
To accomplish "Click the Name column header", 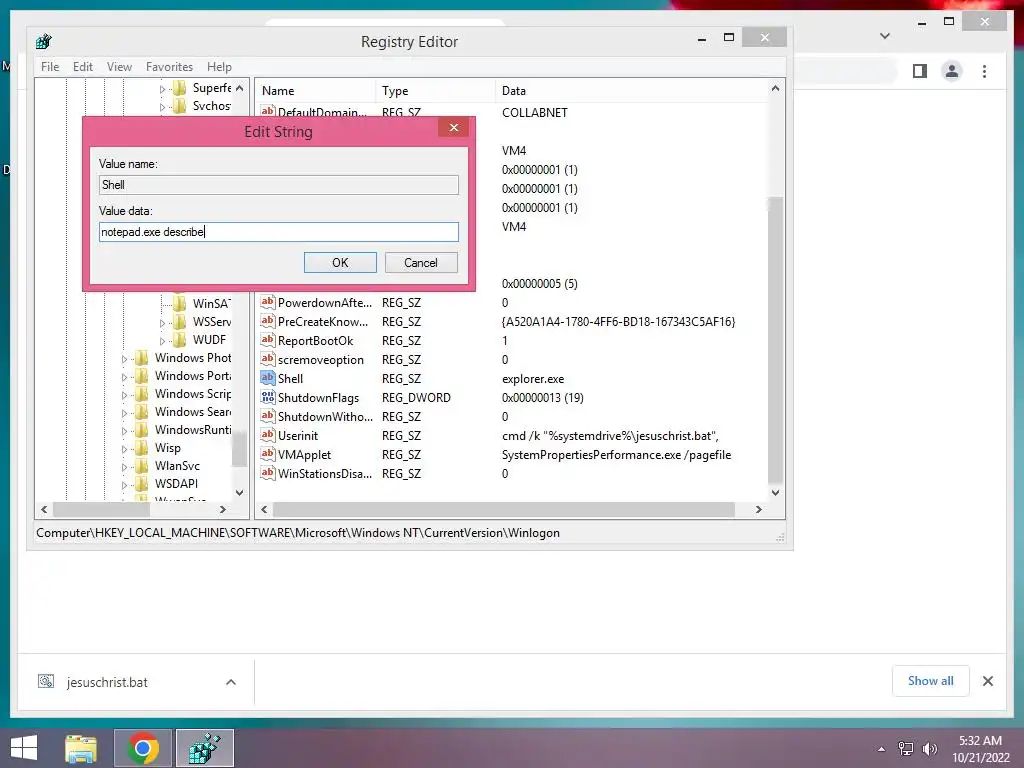I will point(316,91).
